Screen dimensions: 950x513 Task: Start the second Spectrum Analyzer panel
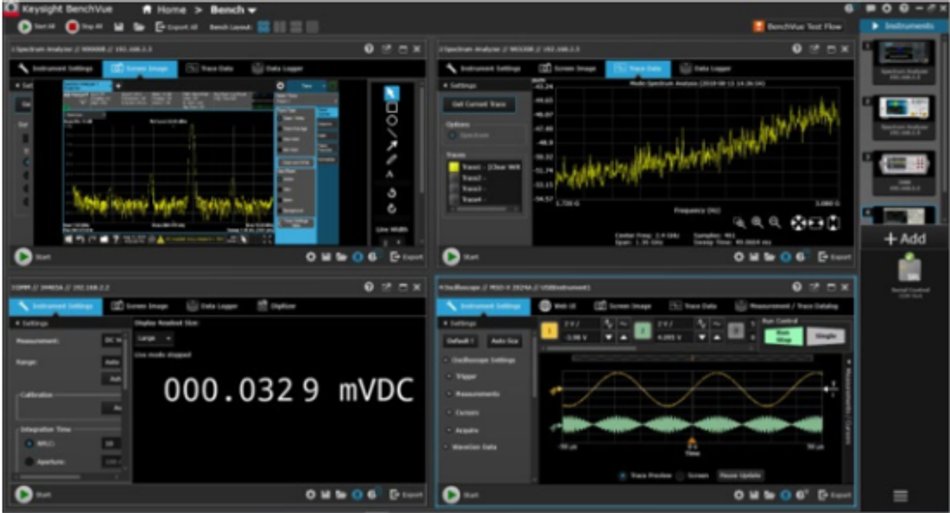pos(451,257)
